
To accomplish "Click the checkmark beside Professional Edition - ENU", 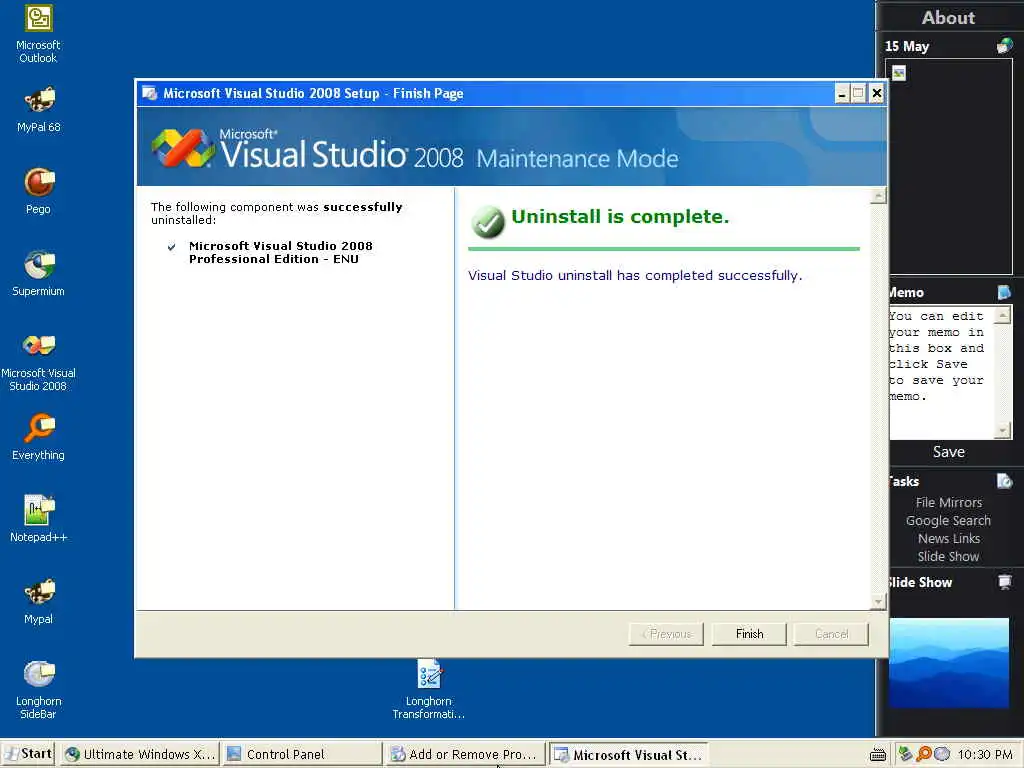I will click(x=171, y=247).
